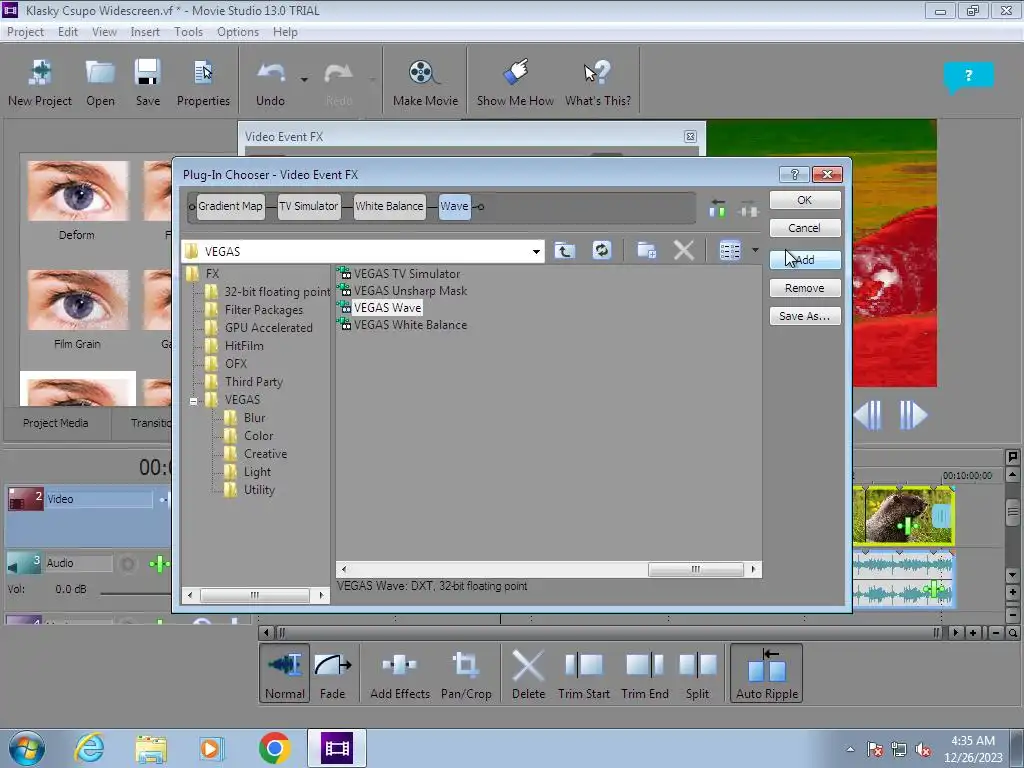Open Plug-In Chooser help question button
Image resolution: width=1024 pixels, height=768 pixels.
(795, 174)
